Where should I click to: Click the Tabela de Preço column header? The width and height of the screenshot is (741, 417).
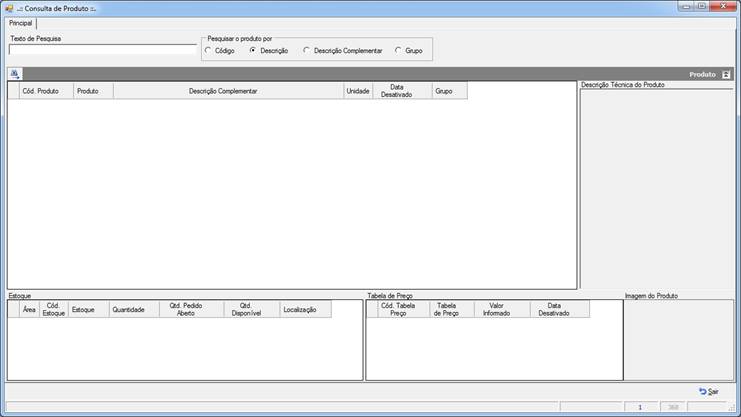coord(451,310)
